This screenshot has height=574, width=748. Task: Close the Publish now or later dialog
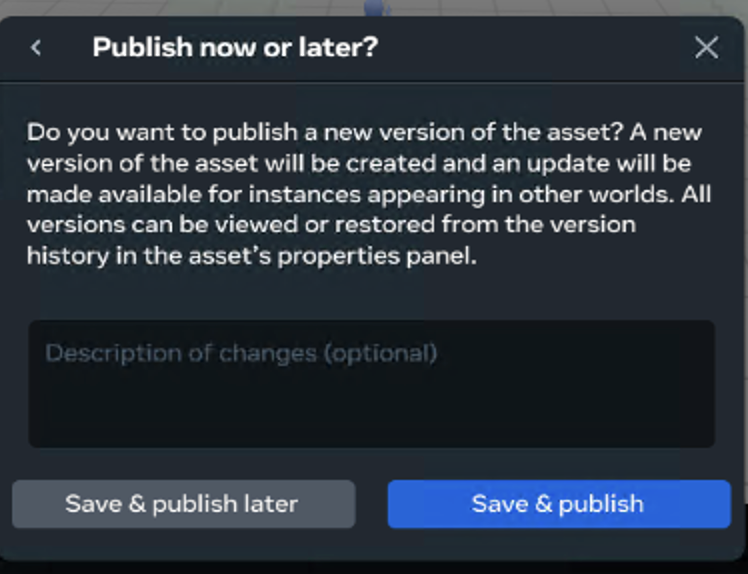click(706, 47)
